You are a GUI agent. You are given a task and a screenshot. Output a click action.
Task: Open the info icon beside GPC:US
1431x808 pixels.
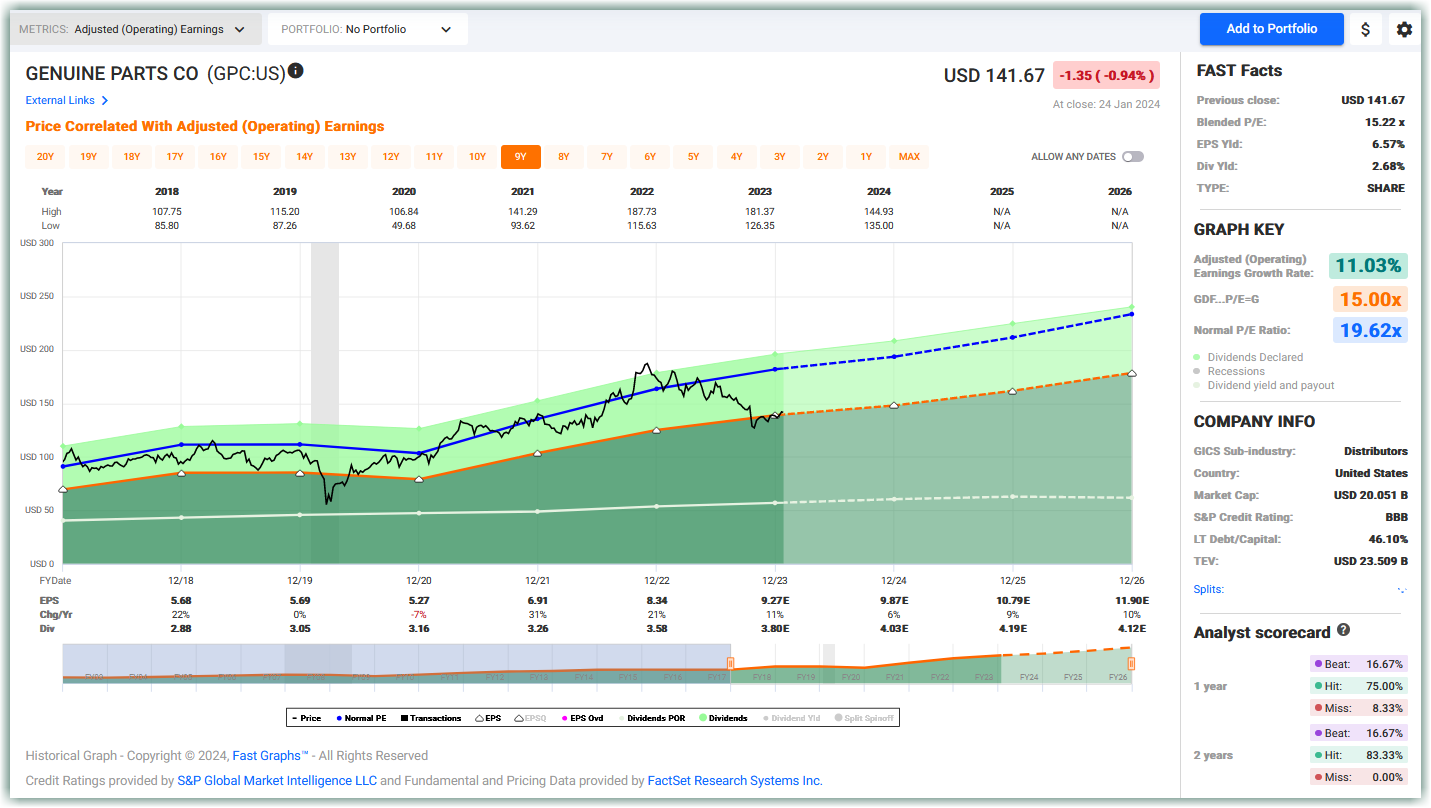tap(295, 72)
